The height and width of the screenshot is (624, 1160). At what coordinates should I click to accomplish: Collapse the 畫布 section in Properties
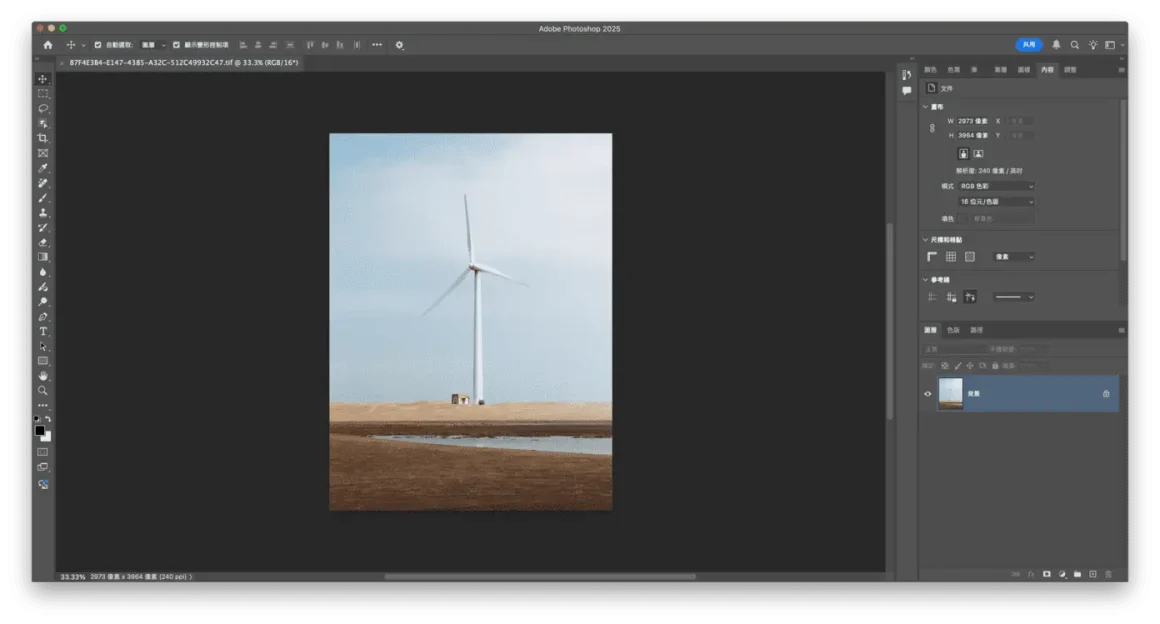[926, 107]
